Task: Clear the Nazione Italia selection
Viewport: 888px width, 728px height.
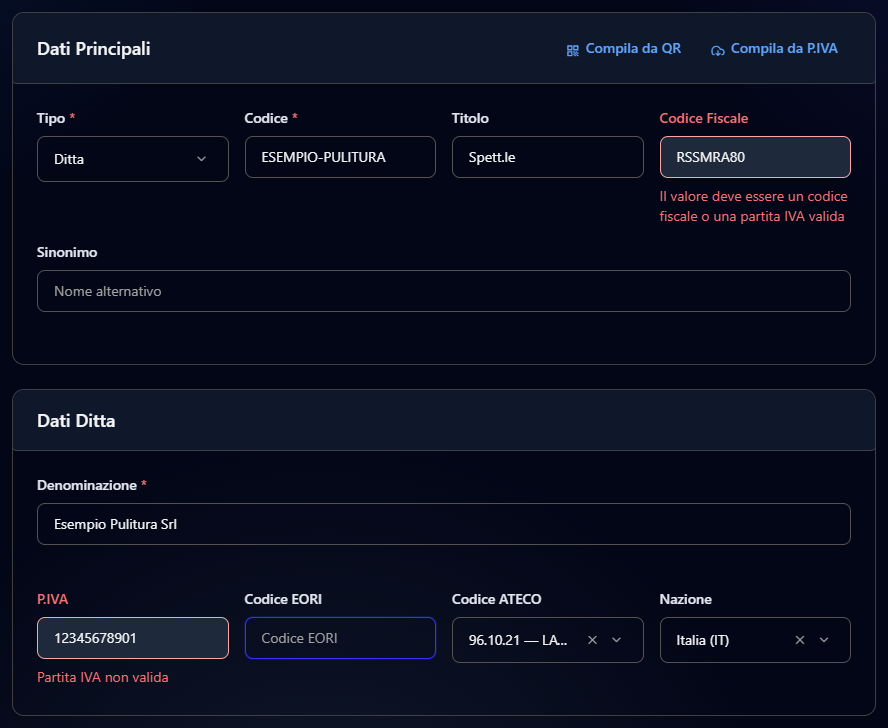Action: pos(800,640)
